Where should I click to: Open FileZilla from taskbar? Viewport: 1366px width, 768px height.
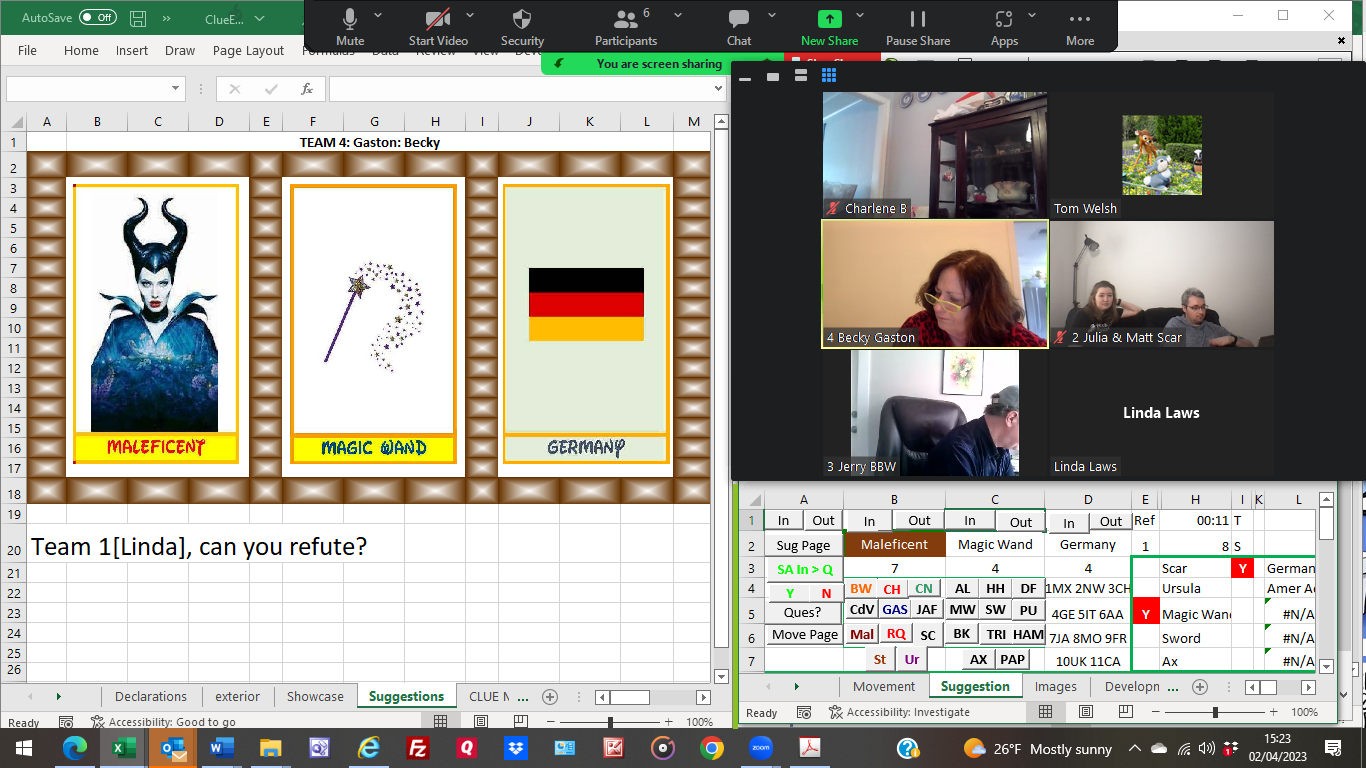[x=418, y=748]
